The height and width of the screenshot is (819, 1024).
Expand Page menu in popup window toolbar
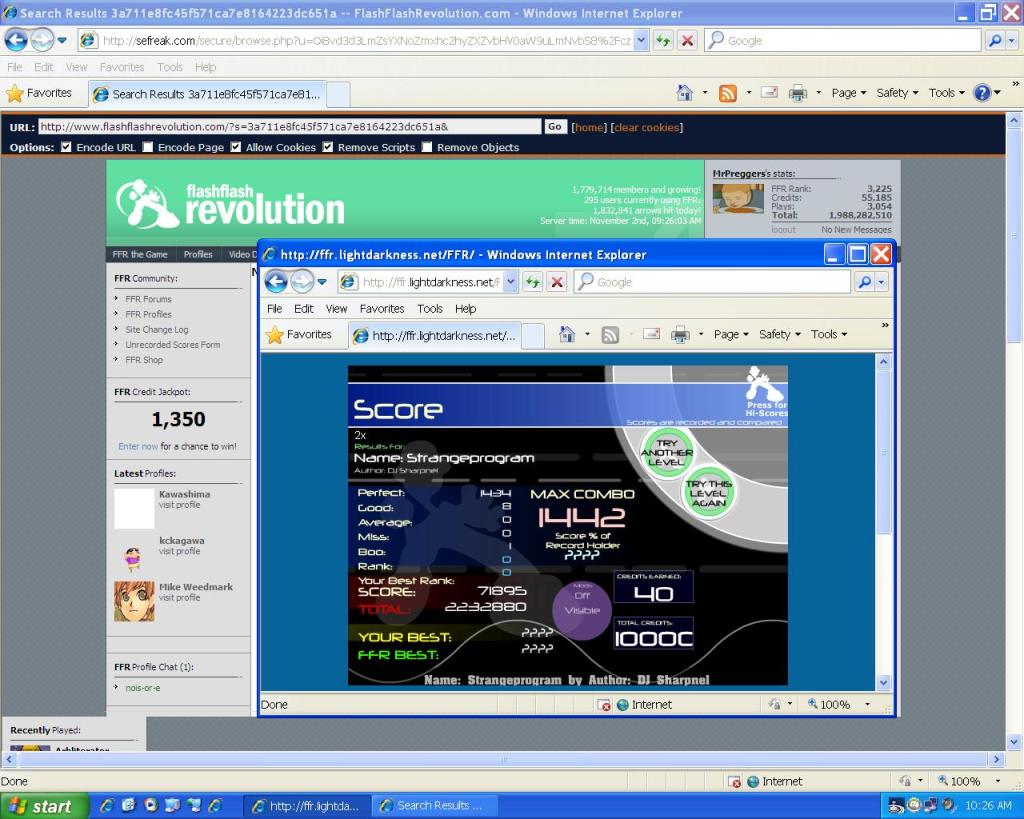point(731,334)
